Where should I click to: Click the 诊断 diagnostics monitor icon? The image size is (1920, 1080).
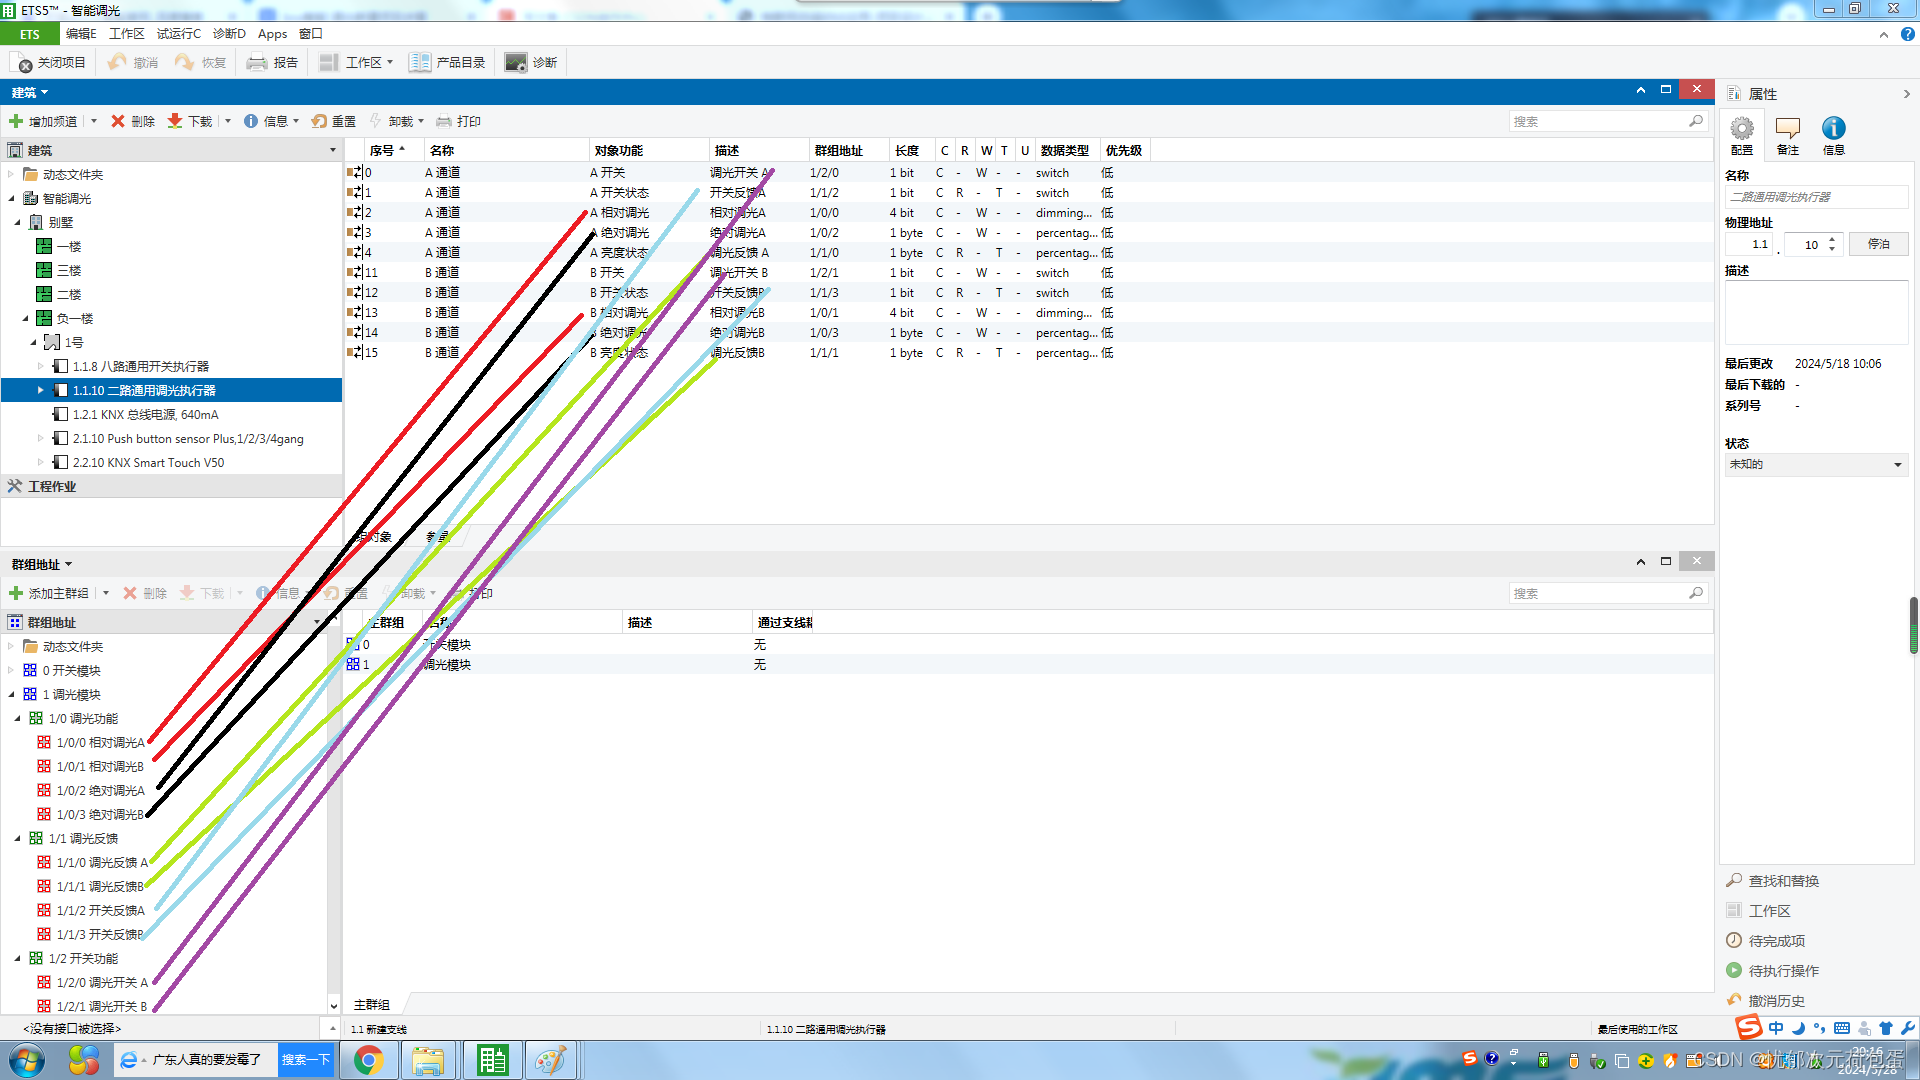[x=516, y=63]
